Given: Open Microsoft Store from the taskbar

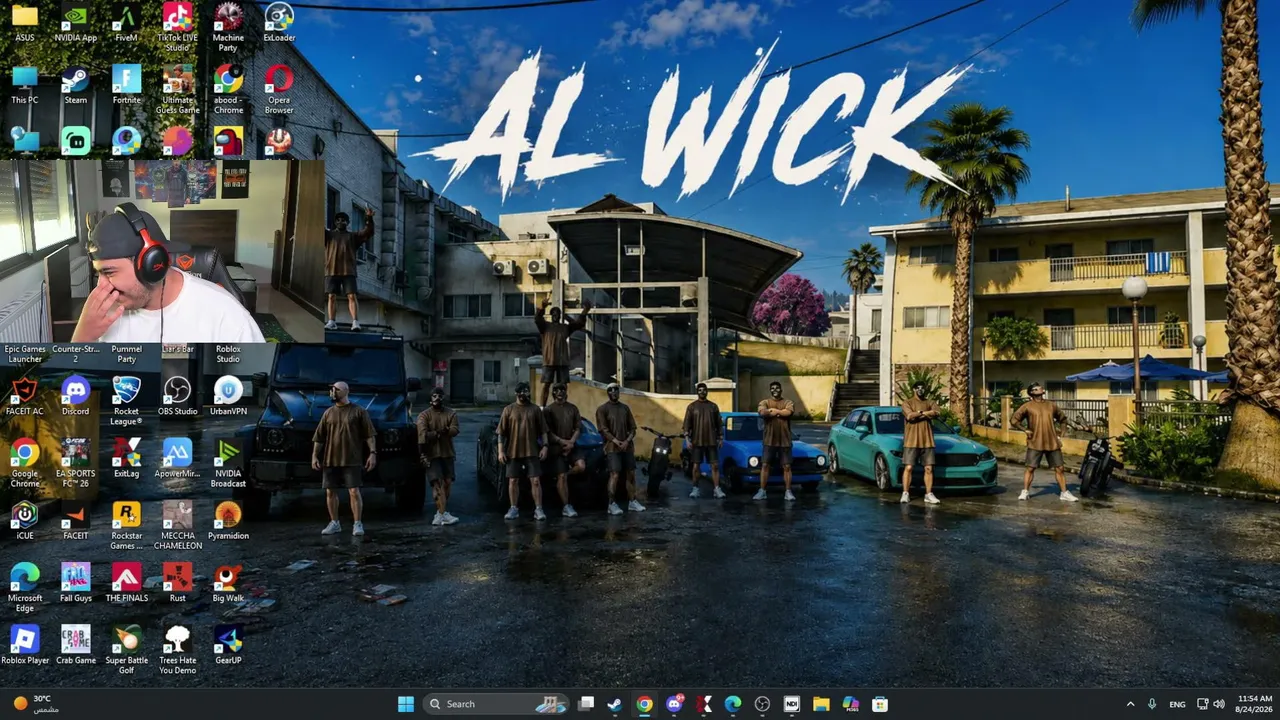Looking at the screenshot, I should (880, 704).
